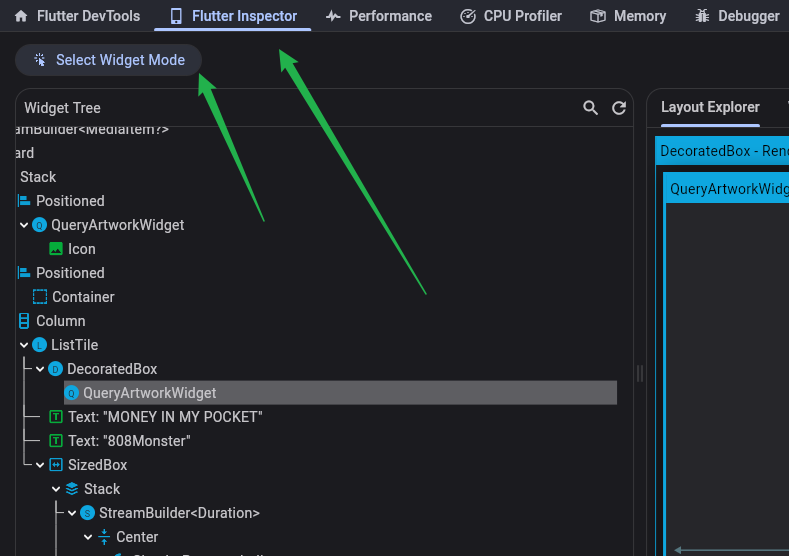Select the Stack row below 'ard'
The image size is (789, 556).
point(38,177)
